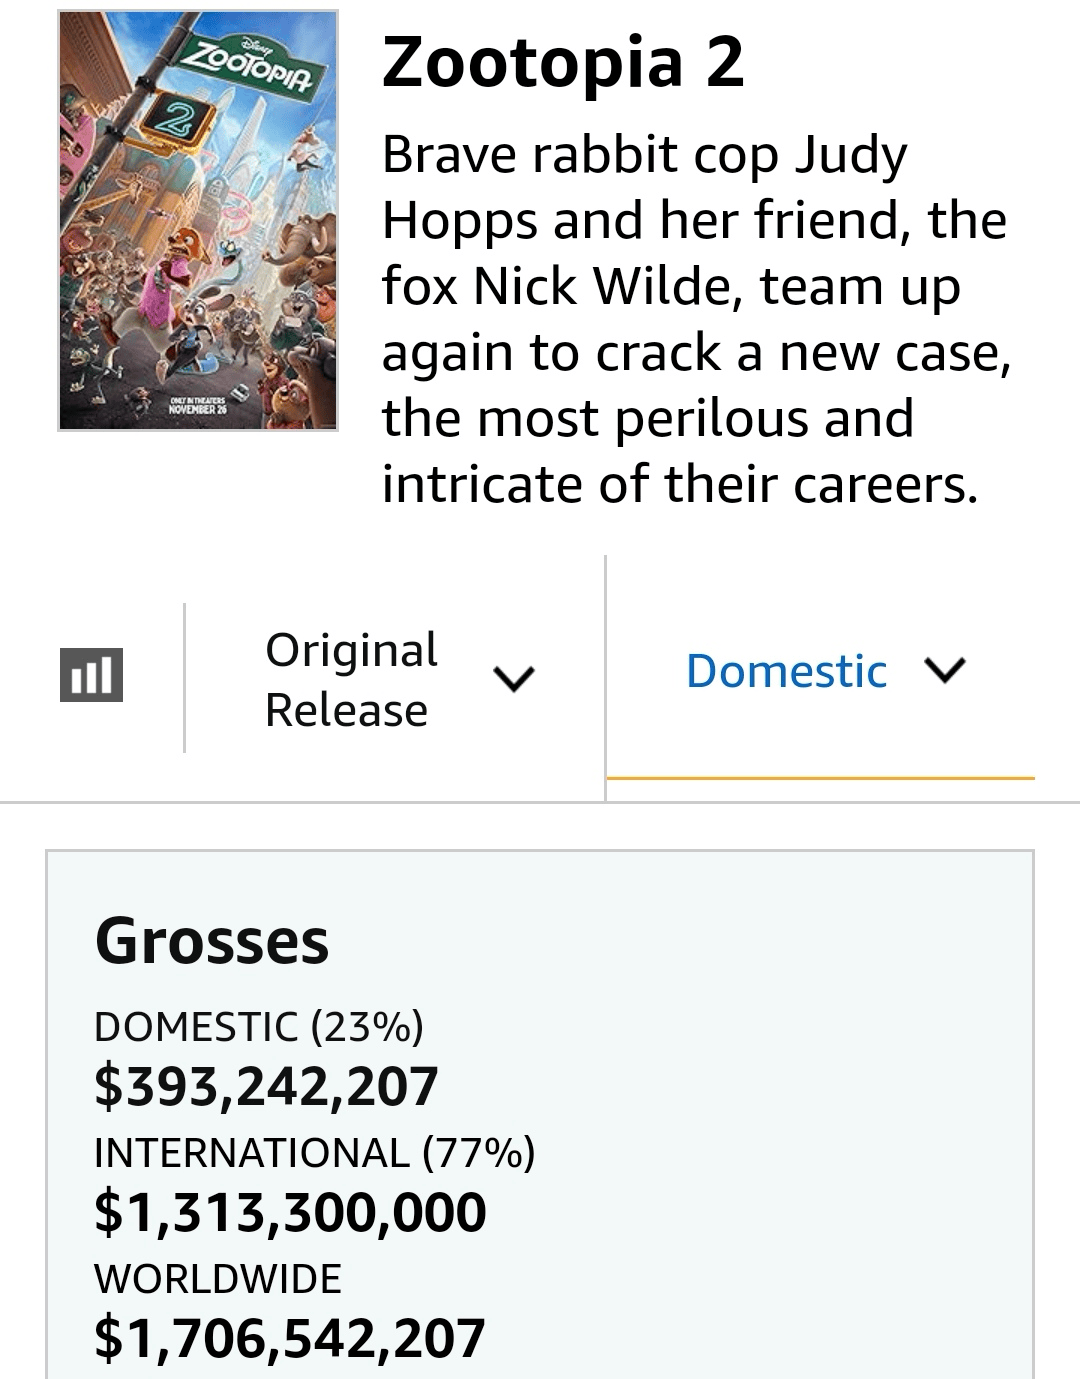Open the chevron next to Domestic
The width and height of the screenshot is (1080, 1379).
[945, 669]
